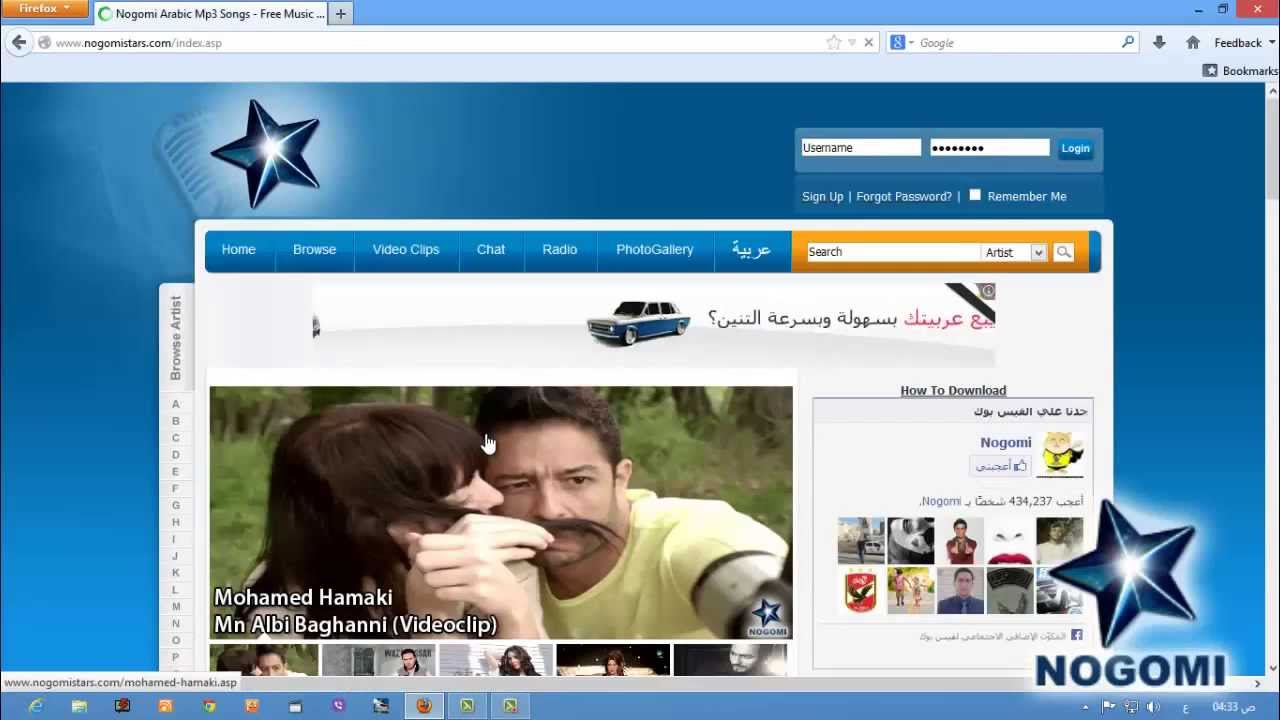Click the ad info icon on banner corner
Image resolution: width=1280 pixels, height=720 pixels.
(x=988, y=291)
